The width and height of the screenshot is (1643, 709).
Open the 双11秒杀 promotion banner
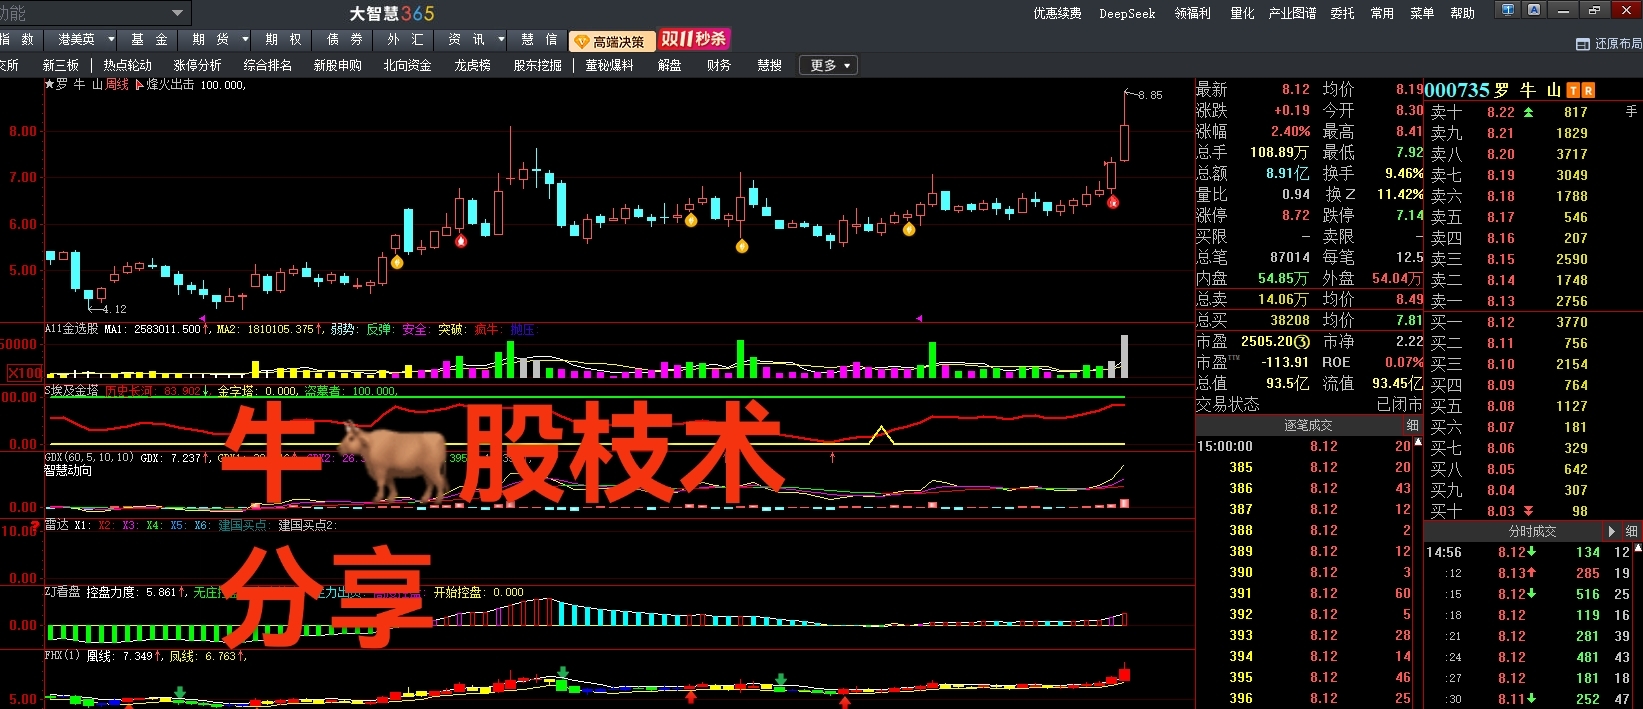pos(694,39)
